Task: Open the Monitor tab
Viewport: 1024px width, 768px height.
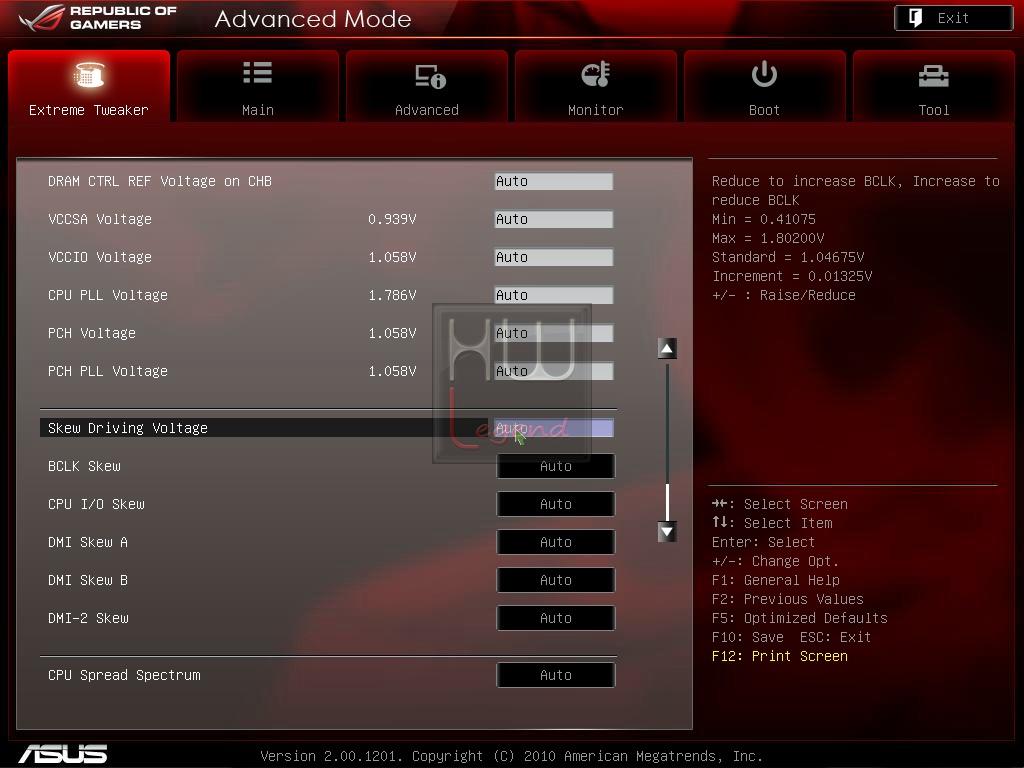Action: click(596, 86)
